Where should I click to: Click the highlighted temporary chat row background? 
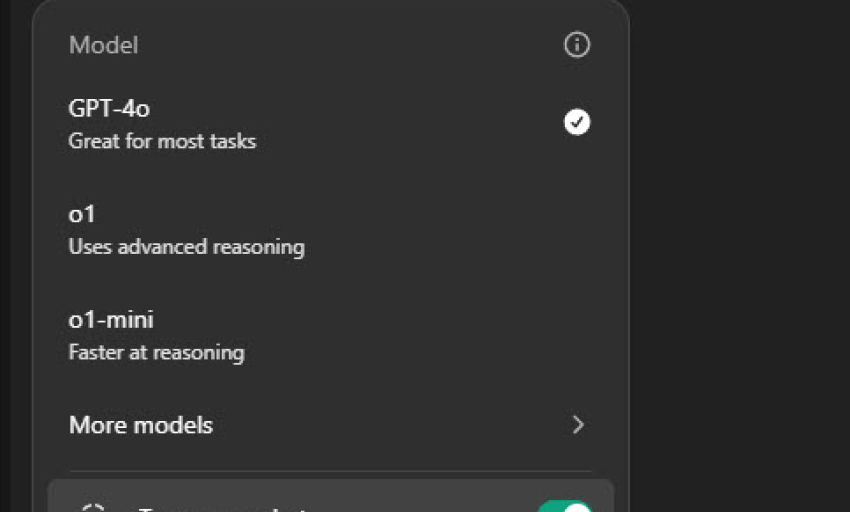click(x=330, y=496)
